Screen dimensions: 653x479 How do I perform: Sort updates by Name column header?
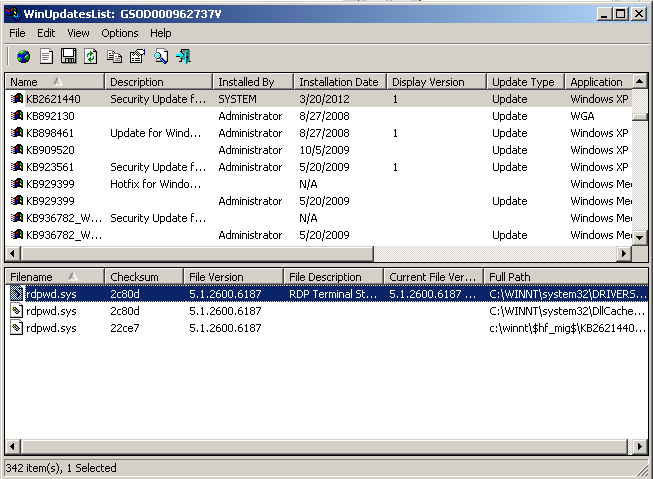pos(54,82)
